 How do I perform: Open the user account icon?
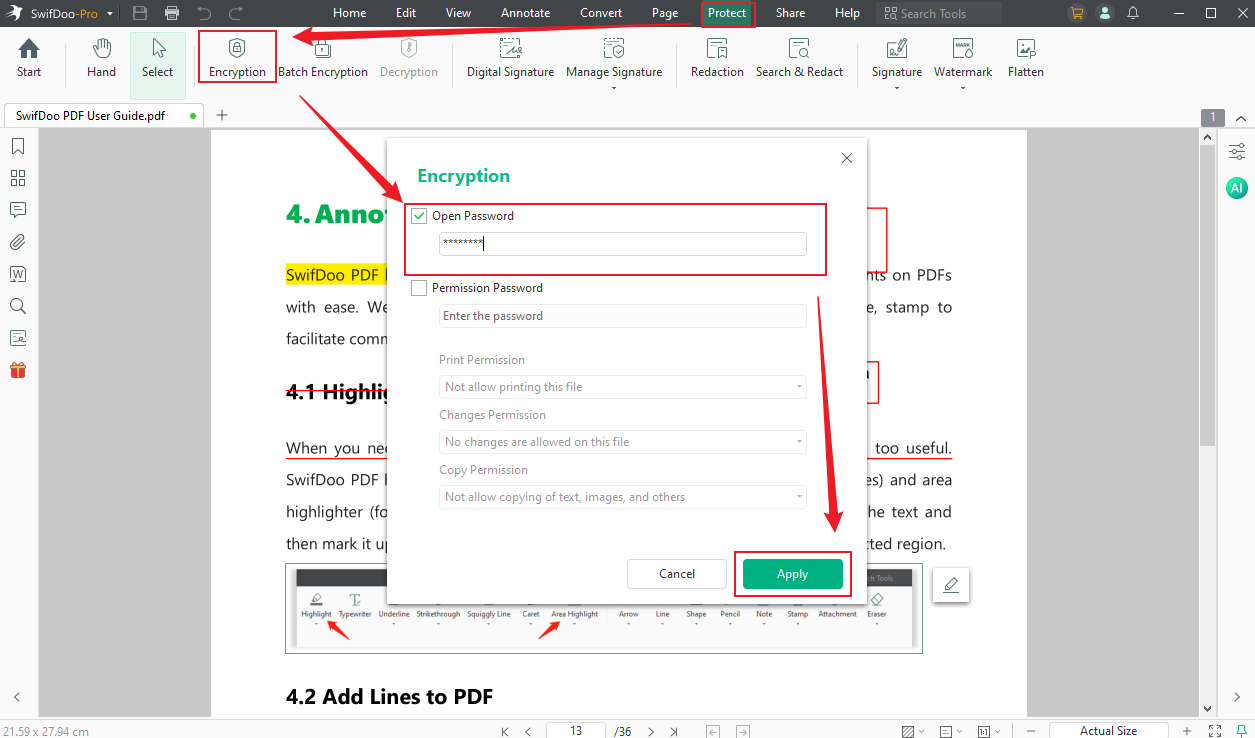tap(1105, 13)
